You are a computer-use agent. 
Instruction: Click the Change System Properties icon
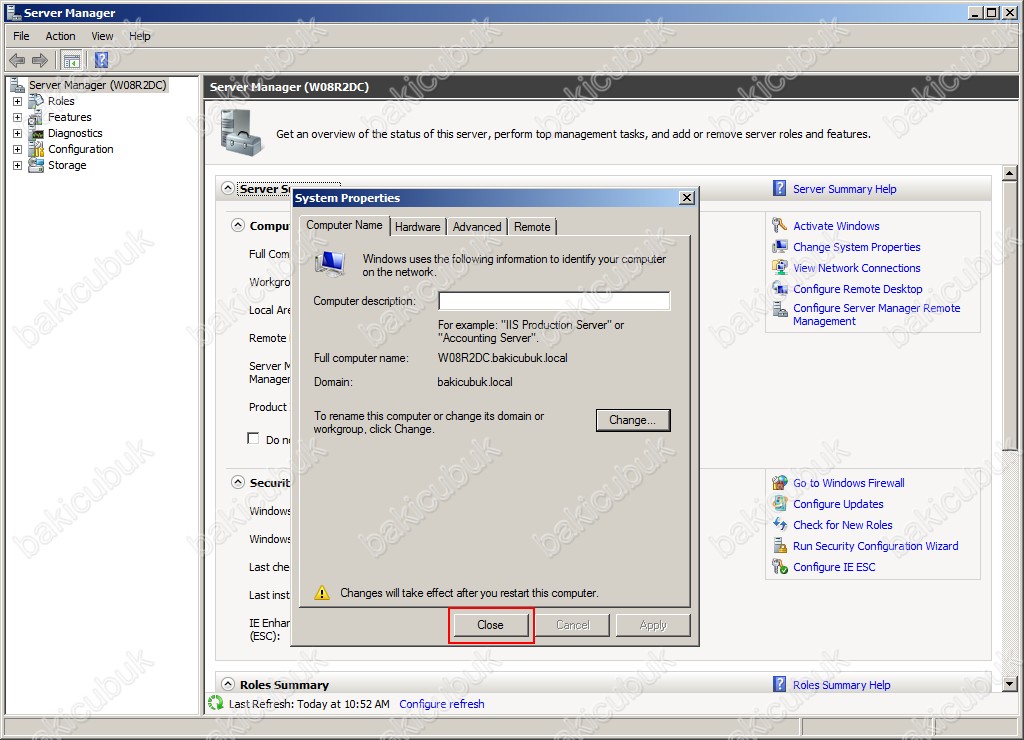click(780, 247)
